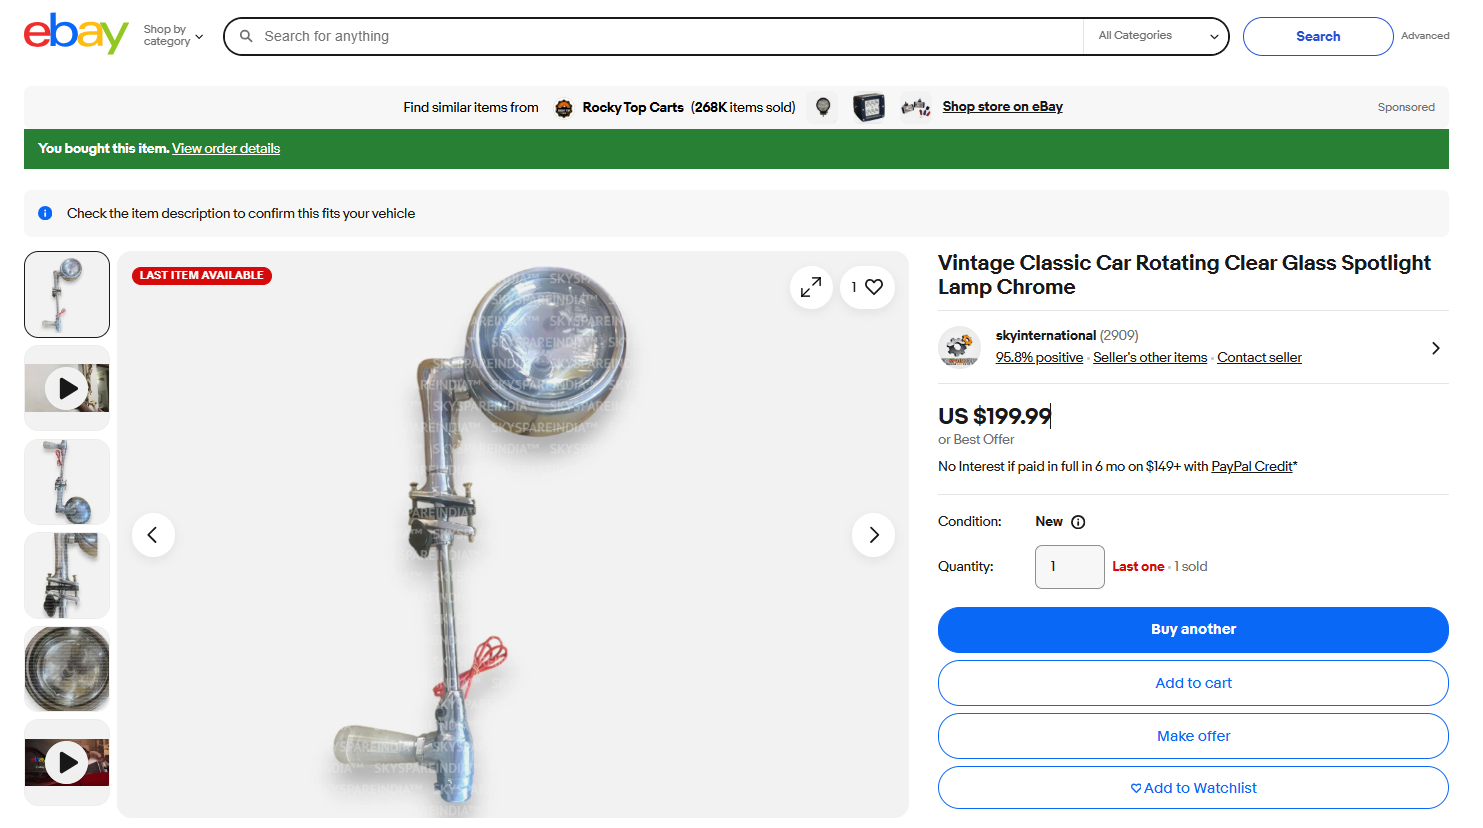
Task: Expand the All Categories dropdown
Action: (1157, 36)
